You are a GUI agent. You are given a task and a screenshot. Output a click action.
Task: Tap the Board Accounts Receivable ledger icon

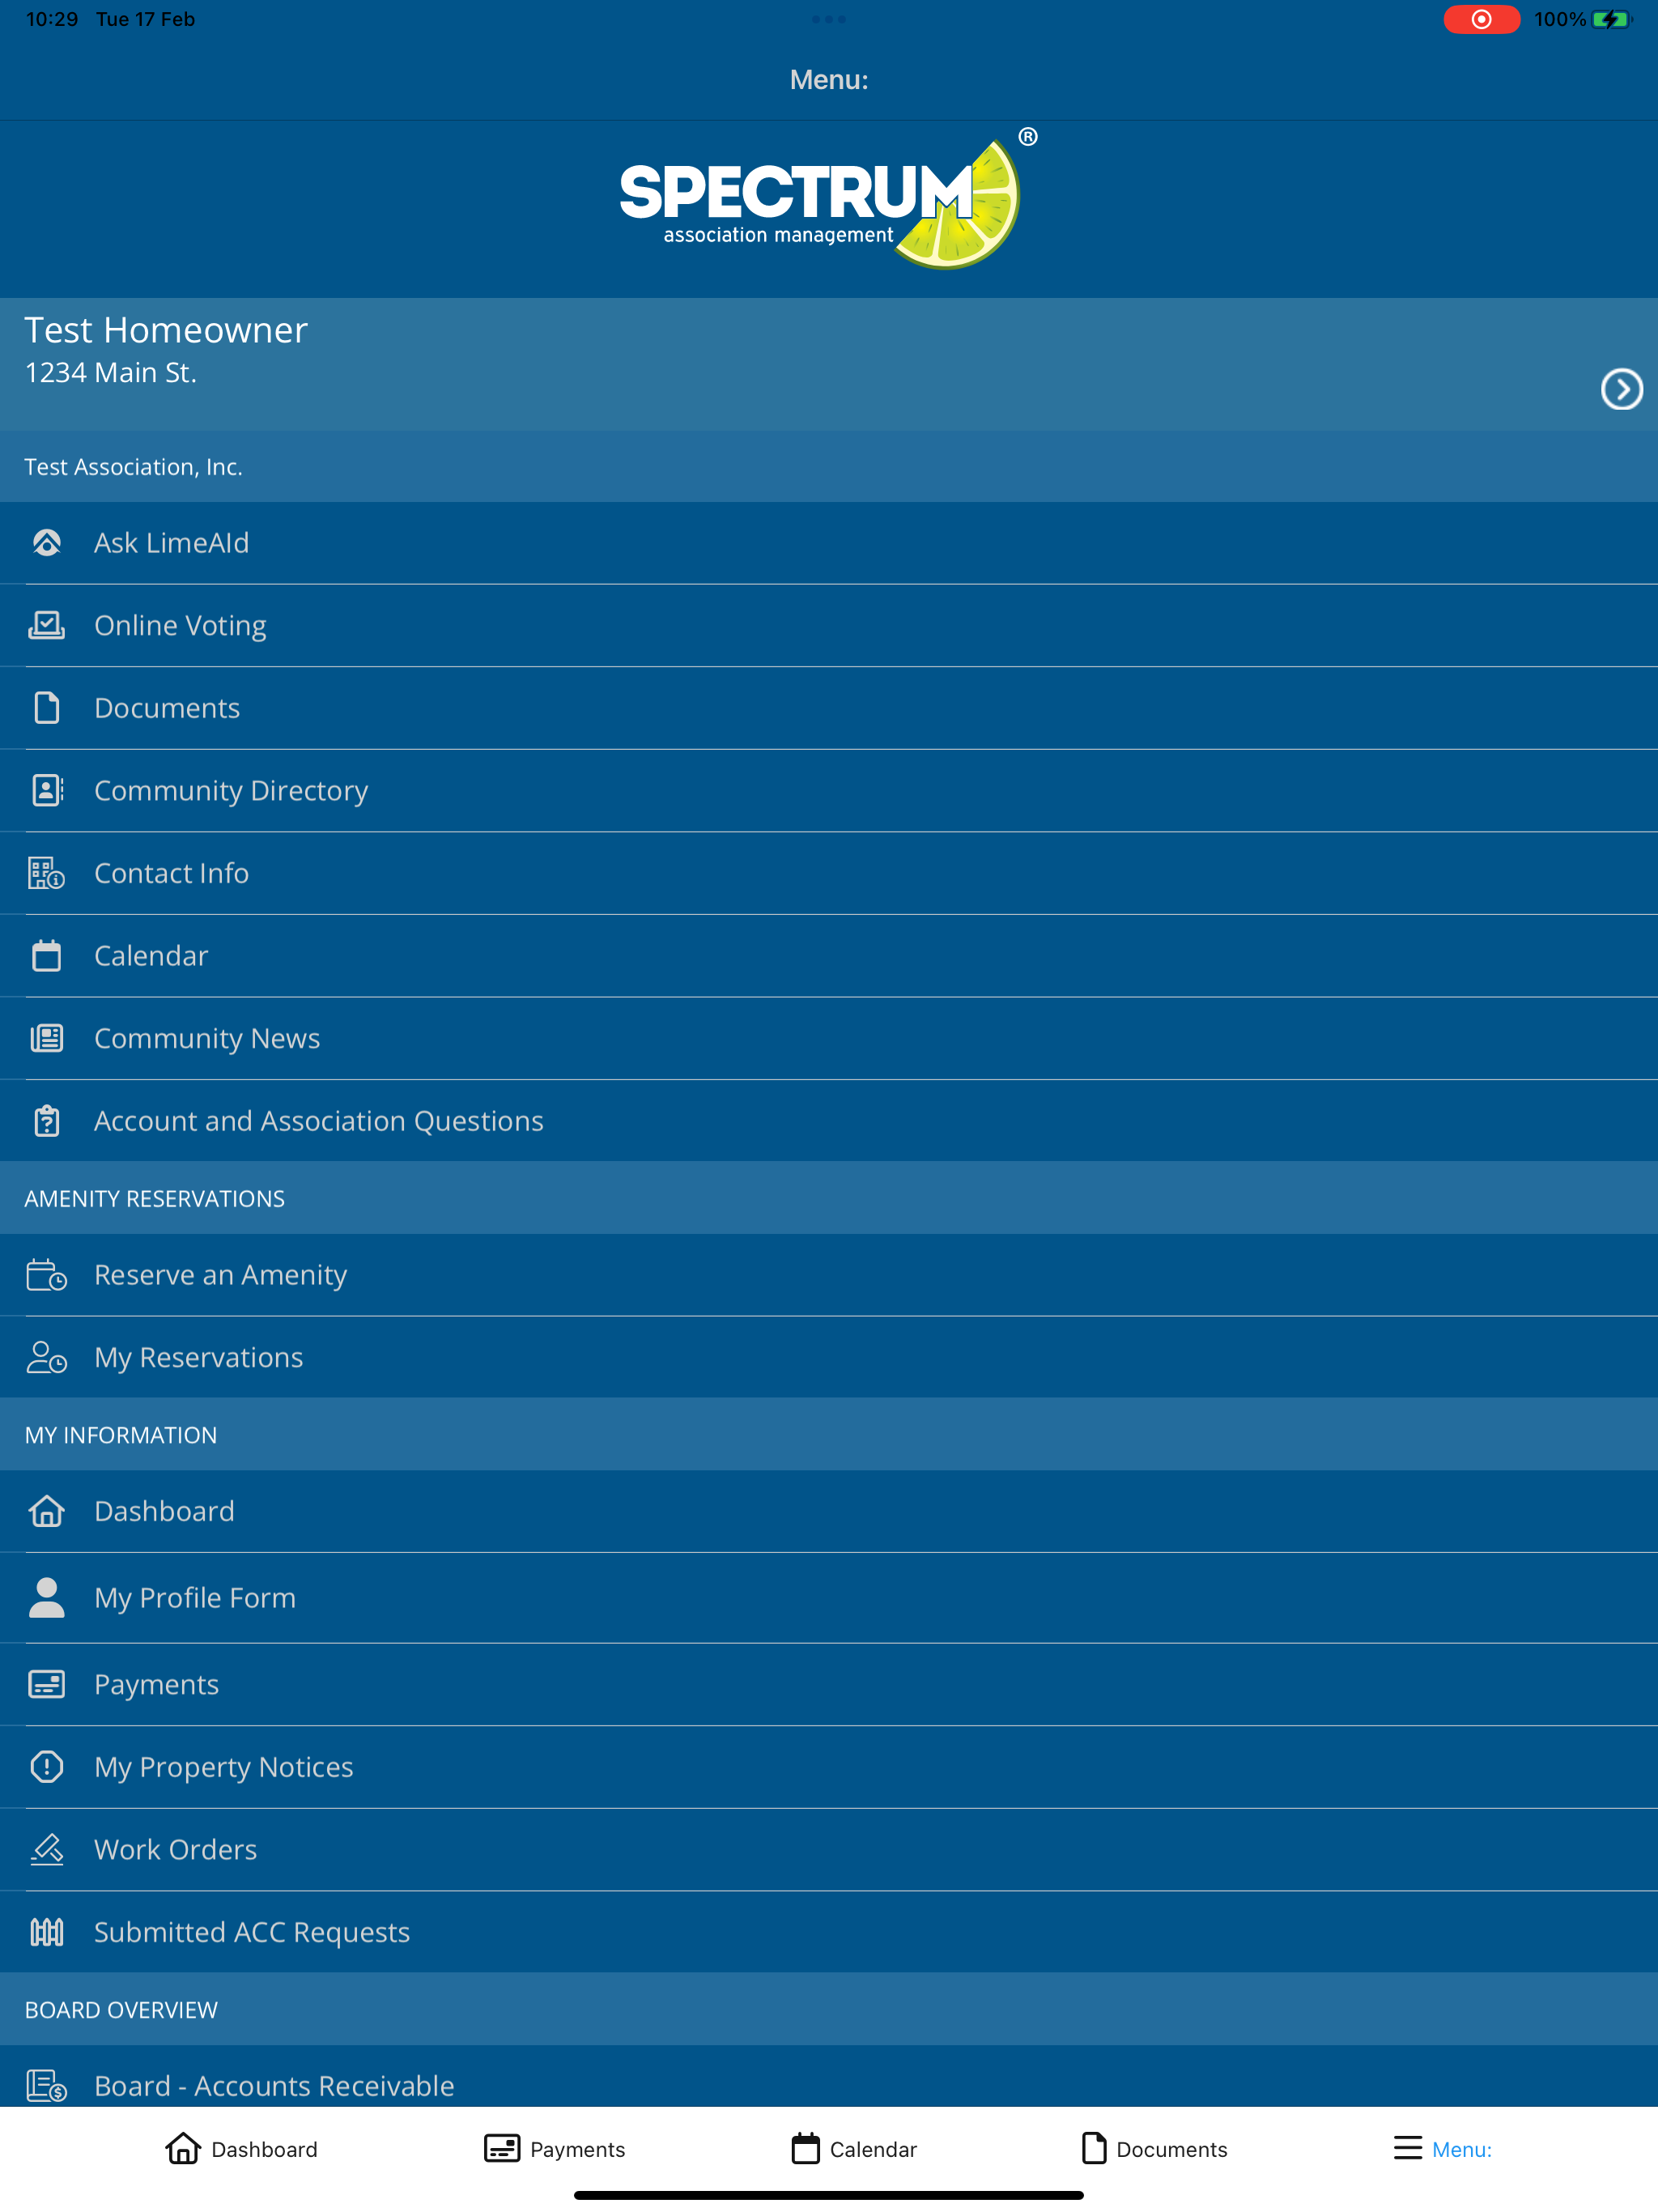(x=47, y=2086)
